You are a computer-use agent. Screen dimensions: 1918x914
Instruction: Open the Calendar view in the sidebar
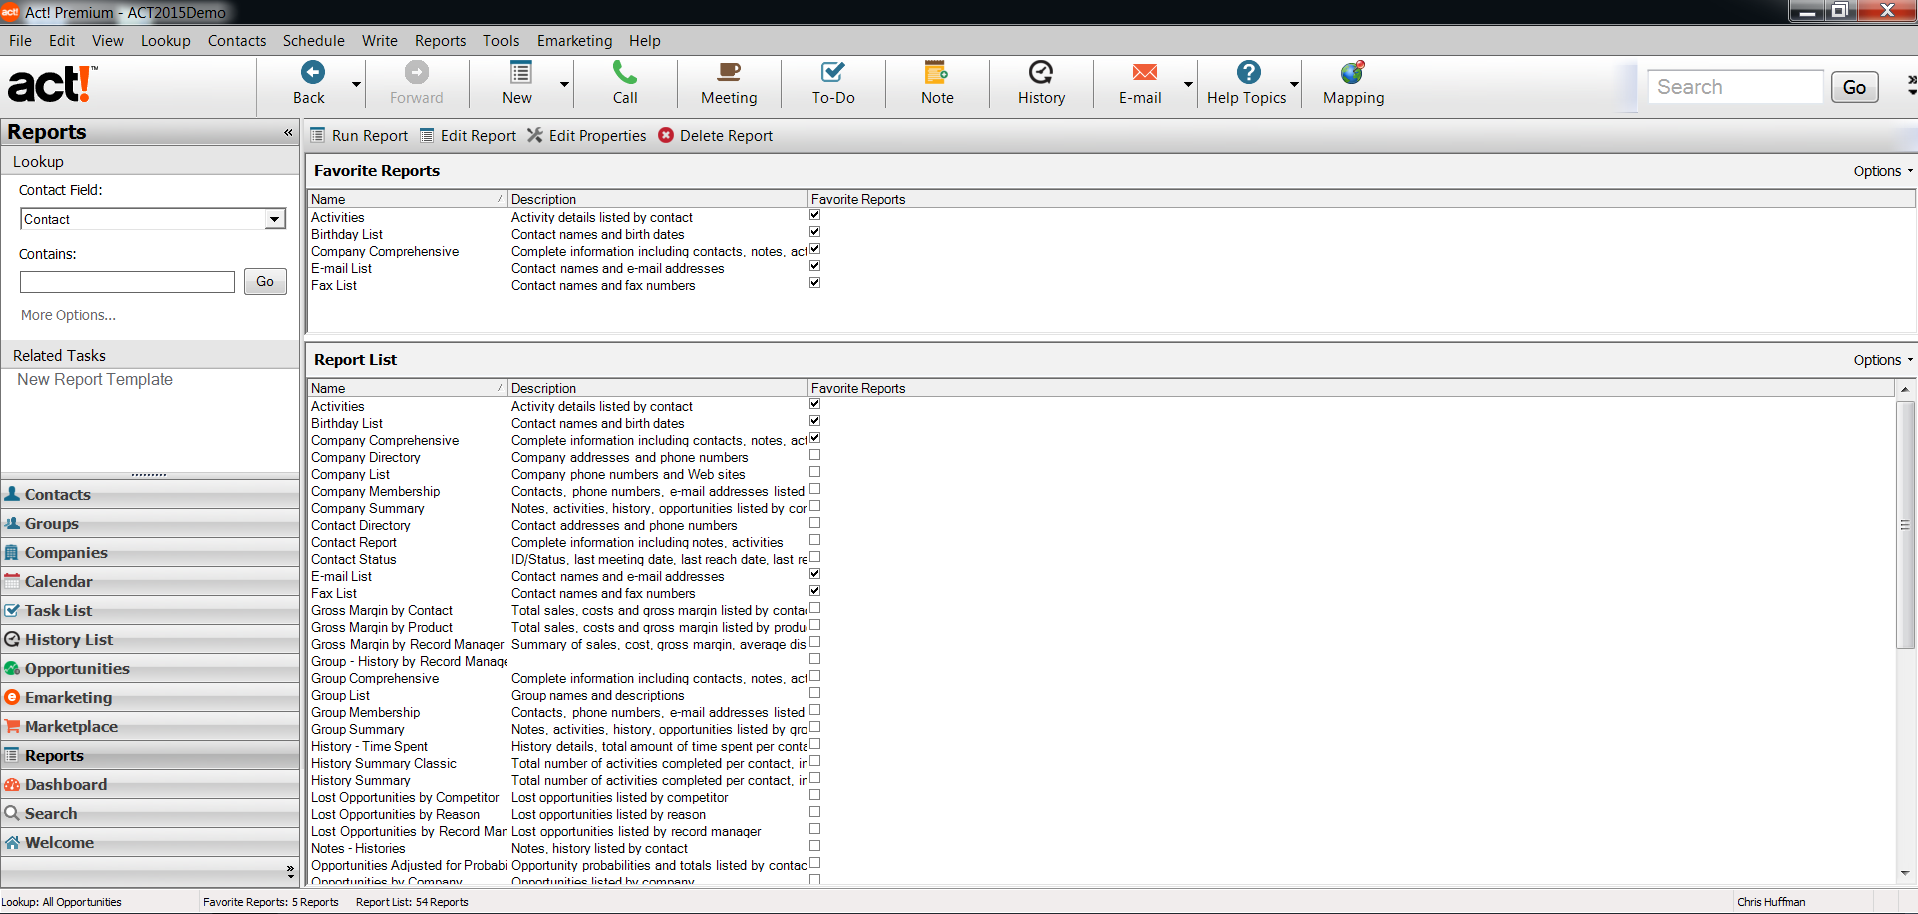click(150, 582)
